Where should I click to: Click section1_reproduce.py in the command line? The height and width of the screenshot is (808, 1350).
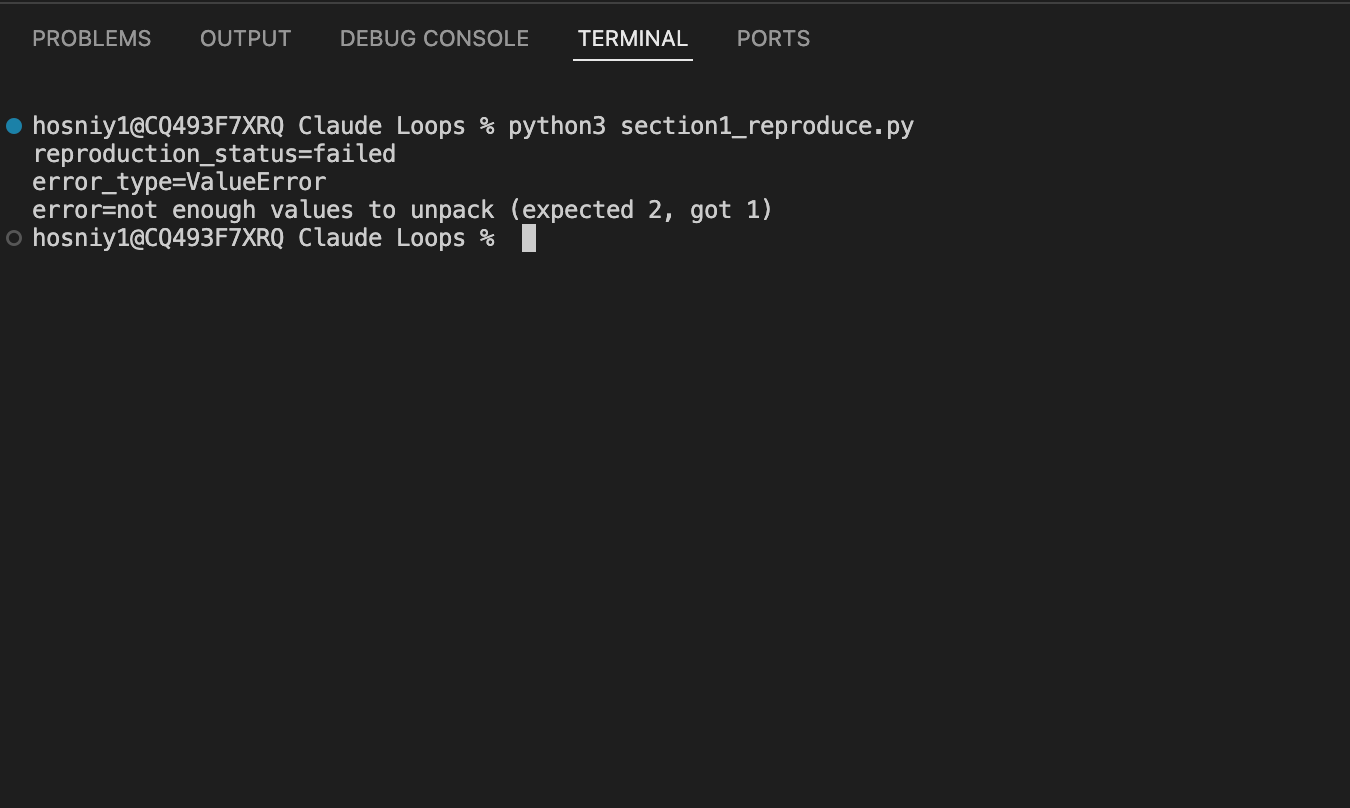click(x=767, y=126)
